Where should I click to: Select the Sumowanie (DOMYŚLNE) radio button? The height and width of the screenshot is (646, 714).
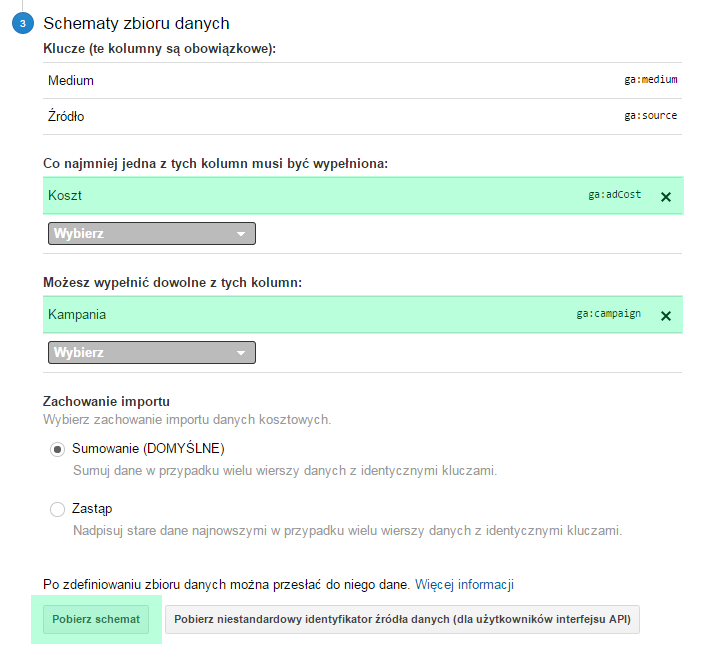pyautogui.click(x=57, y=449)
